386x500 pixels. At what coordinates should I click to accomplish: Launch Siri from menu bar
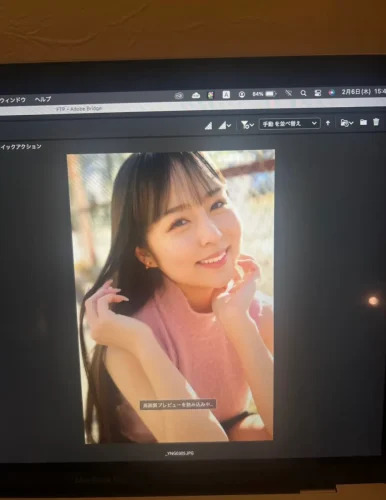tap(331, 92)
